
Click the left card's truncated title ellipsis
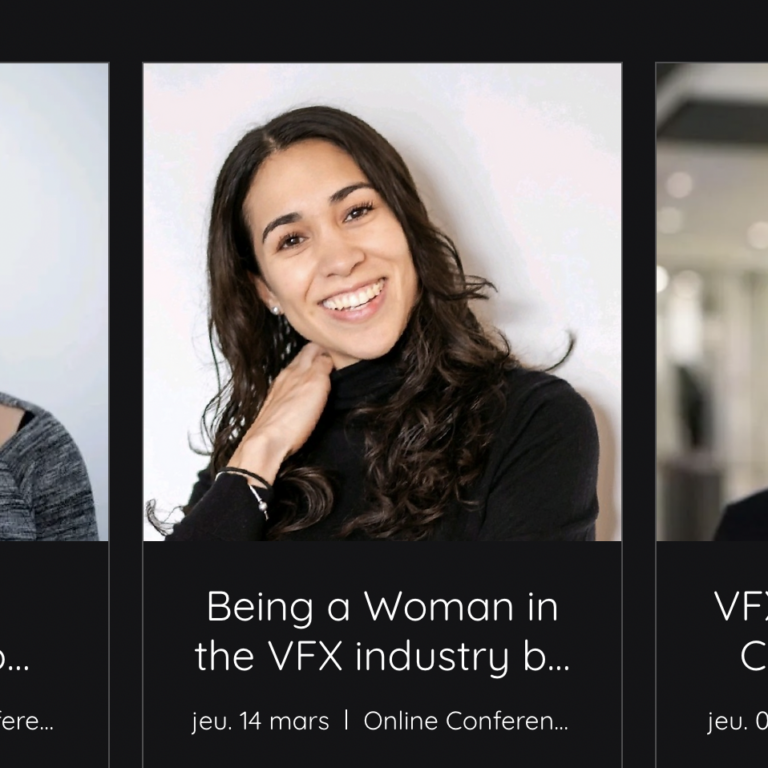(x=16, y=660)
